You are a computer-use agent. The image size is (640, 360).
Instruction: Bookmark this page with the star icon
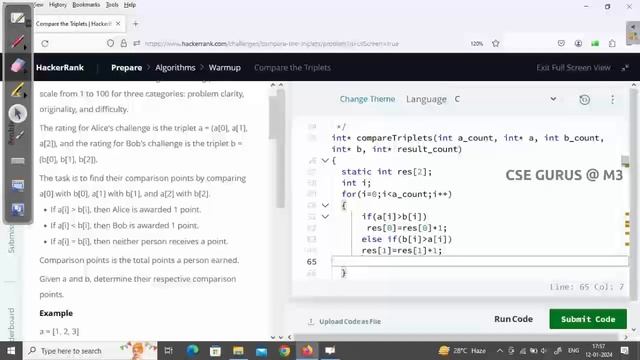click(x=496, y=43)
